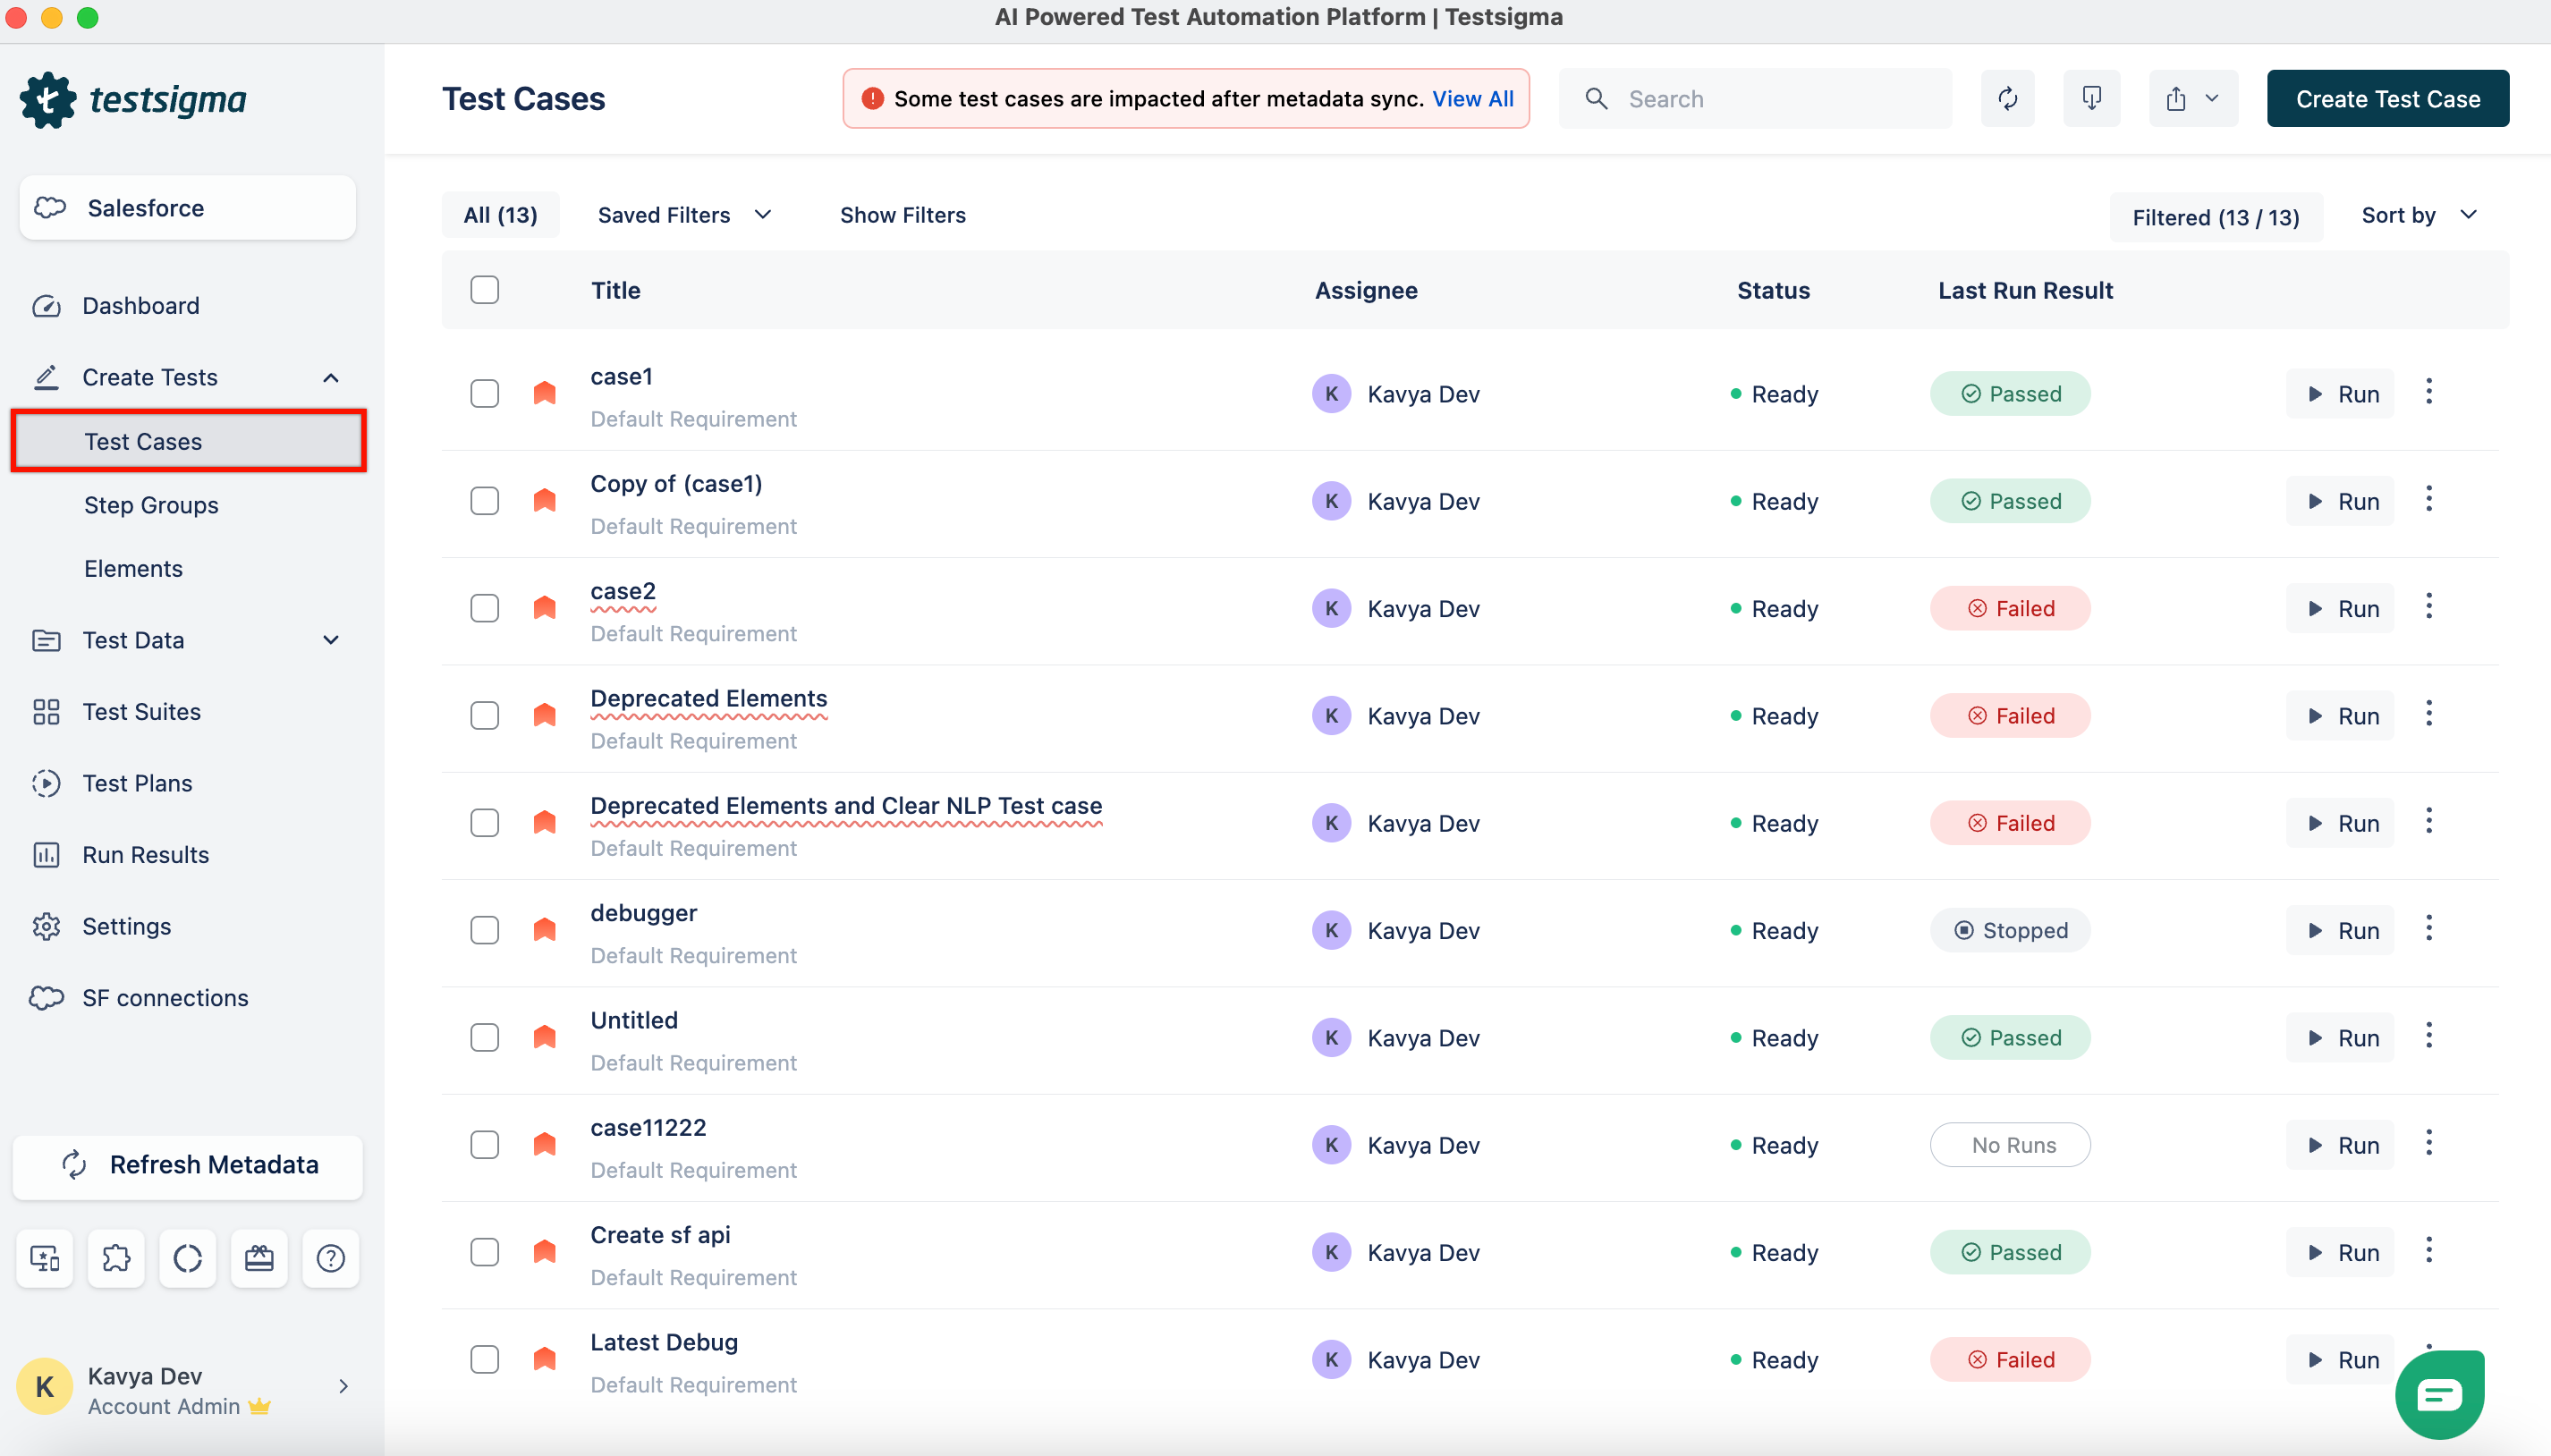Viewport: 2551px width, 1456px height.
Task: Click the priority flag icon on case1
Action: [544, 392]
